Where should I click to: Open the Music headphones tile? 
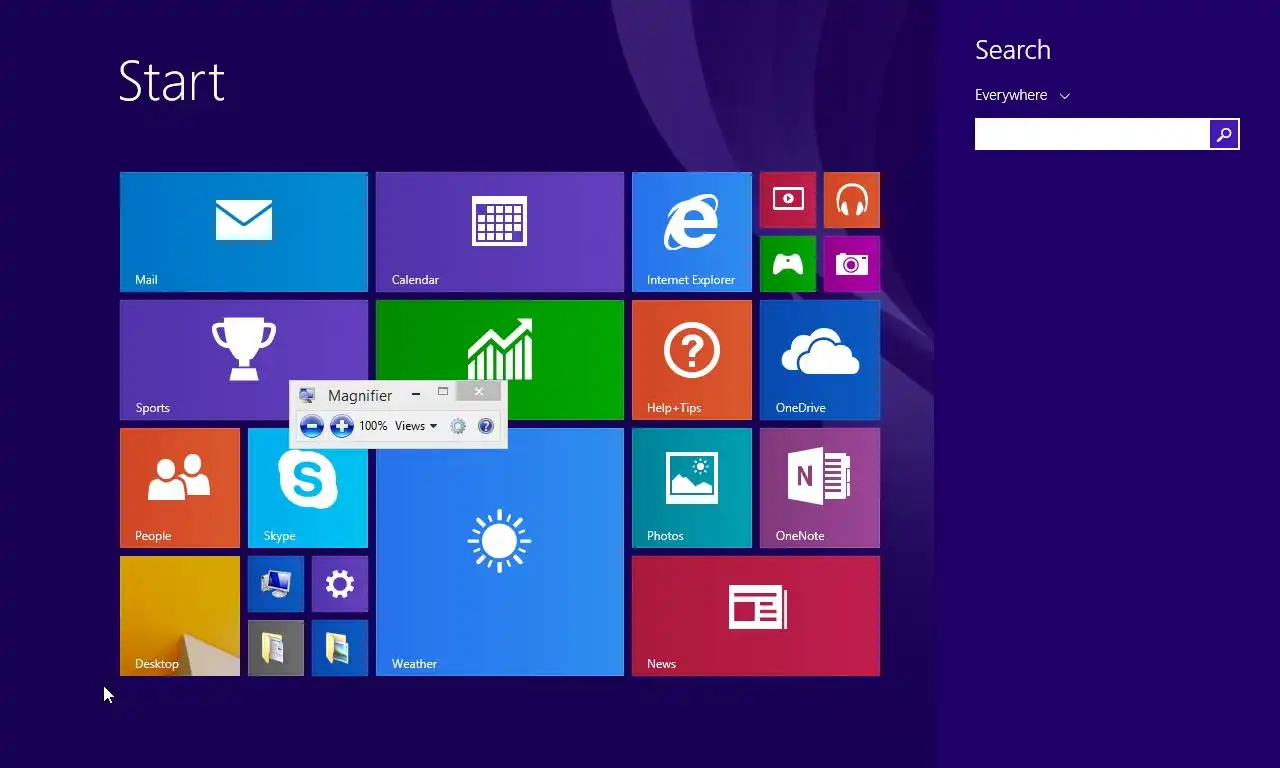click(852, 200)
